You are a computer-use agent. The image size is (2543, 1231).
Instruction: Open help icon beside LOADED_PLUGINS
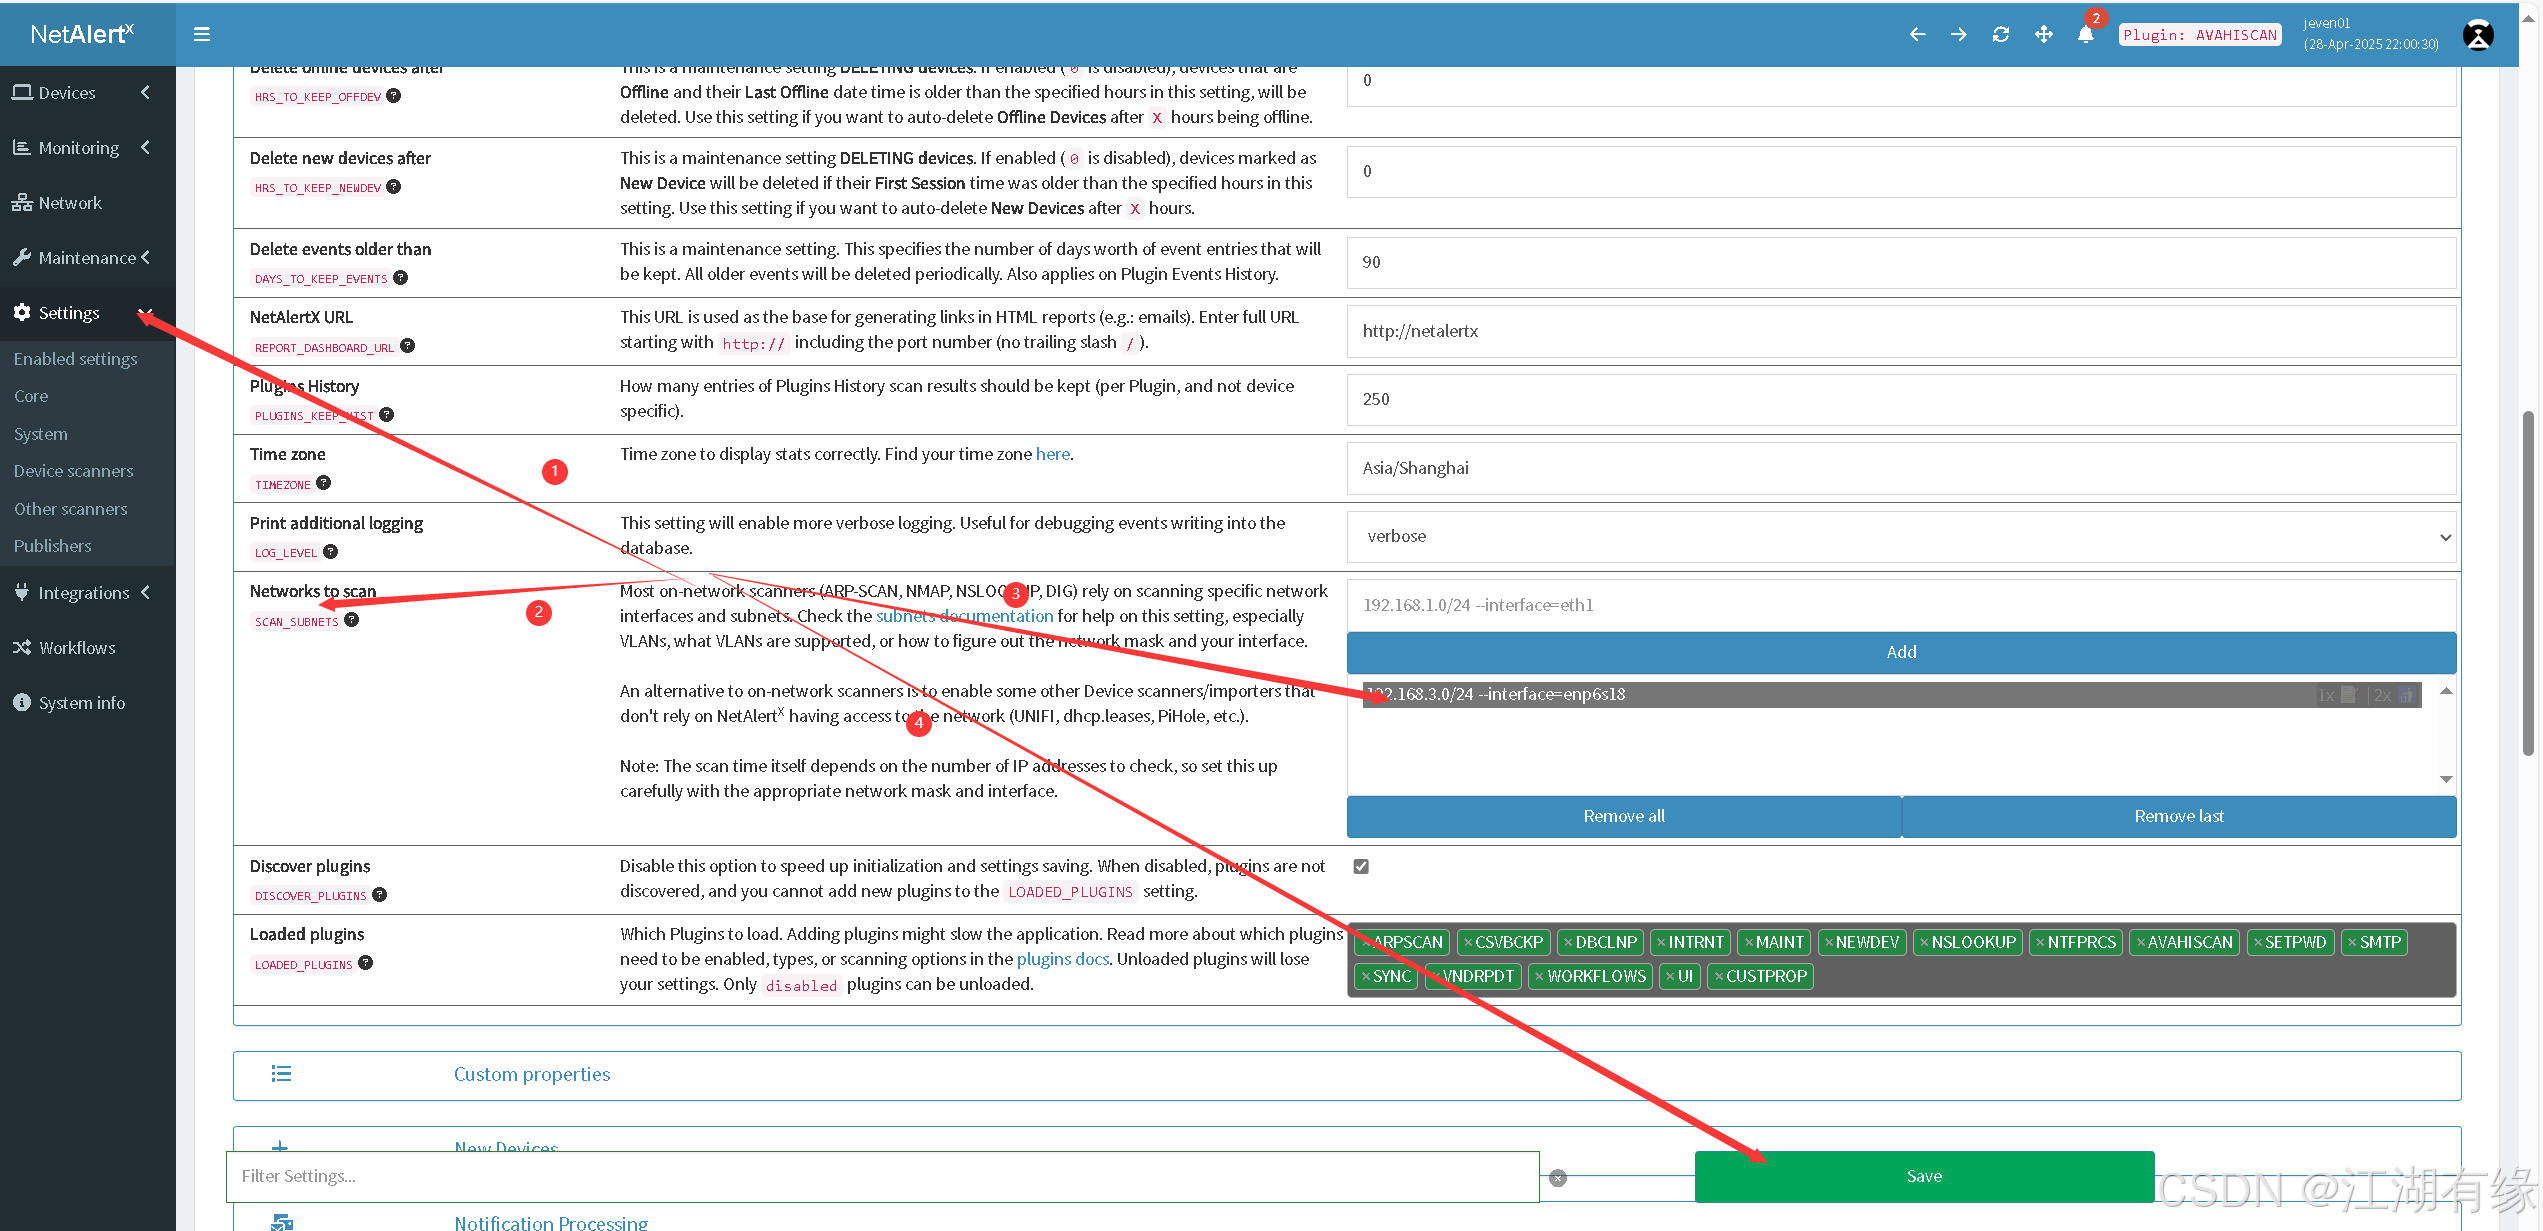(366, 963)
